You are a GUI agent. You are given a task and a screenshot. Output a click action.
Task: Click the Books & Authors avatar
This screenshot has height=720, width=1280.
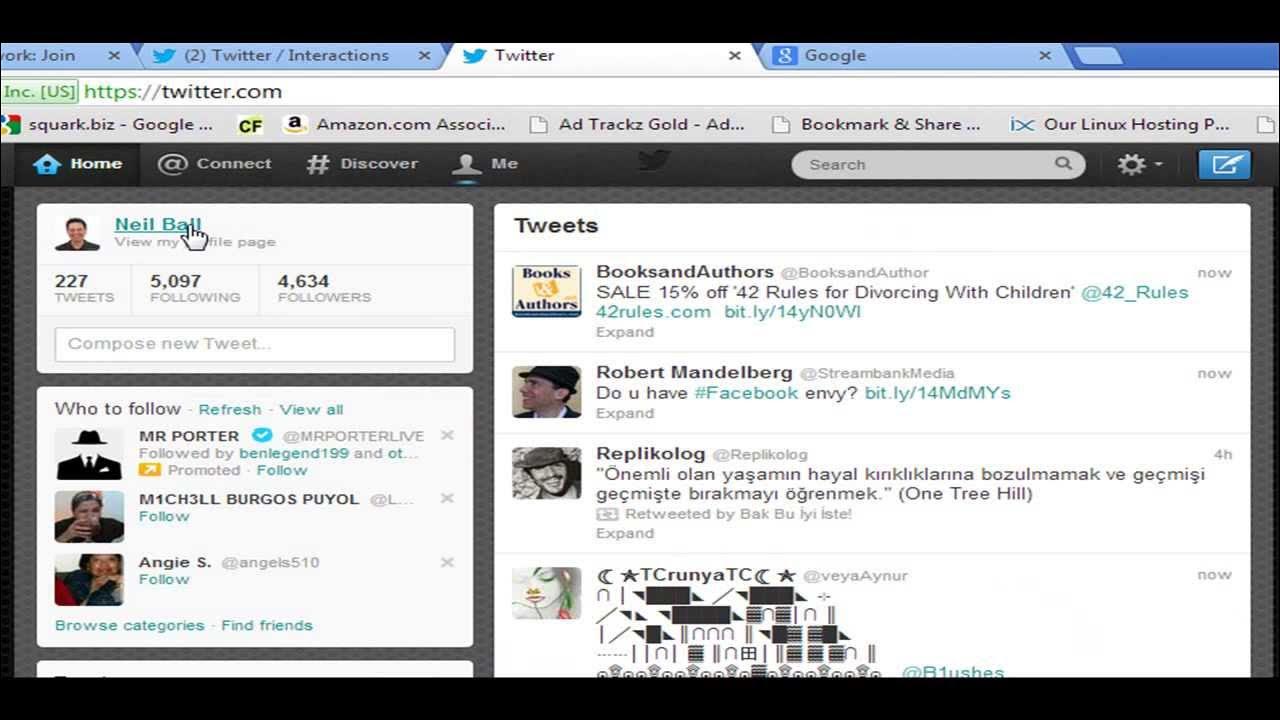(547, 291)
